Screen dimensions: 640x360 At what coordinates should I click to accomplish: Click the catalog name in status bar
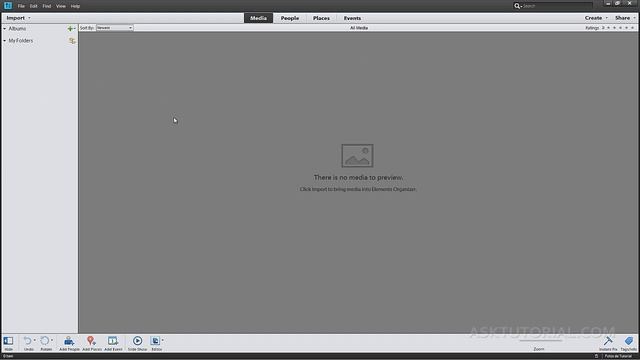618,356
